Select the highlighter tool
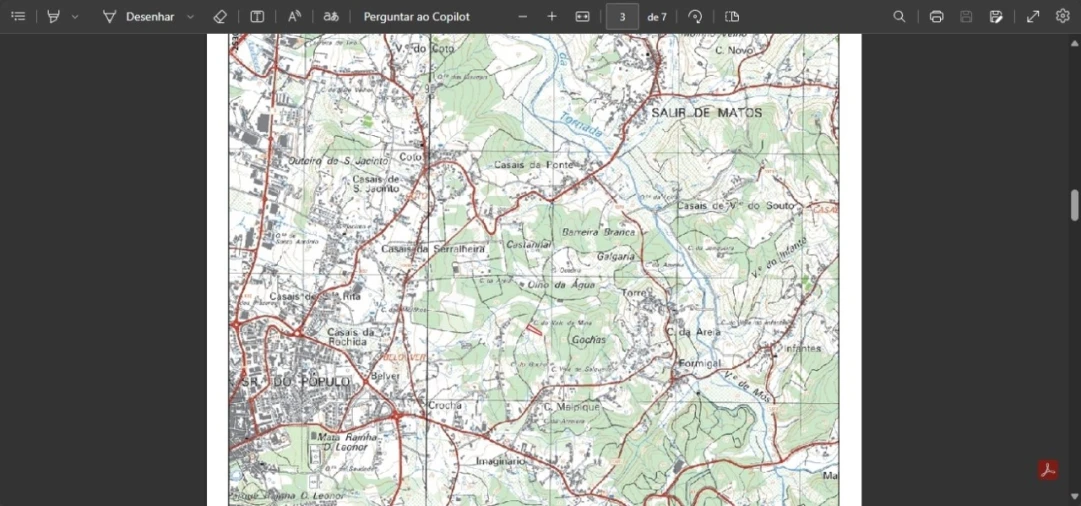Screen dimensions: 1081x506 (x=54, y=17)
